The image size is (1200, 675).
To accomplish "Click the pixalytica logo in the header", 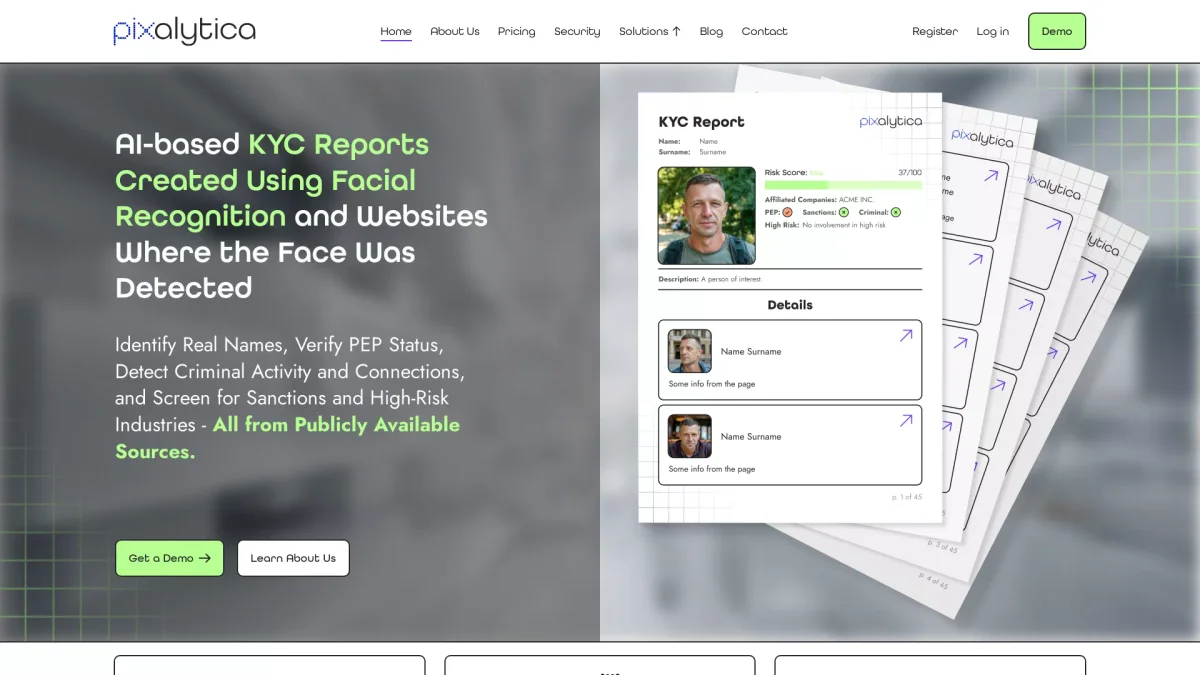I will [x=184, y=31].
